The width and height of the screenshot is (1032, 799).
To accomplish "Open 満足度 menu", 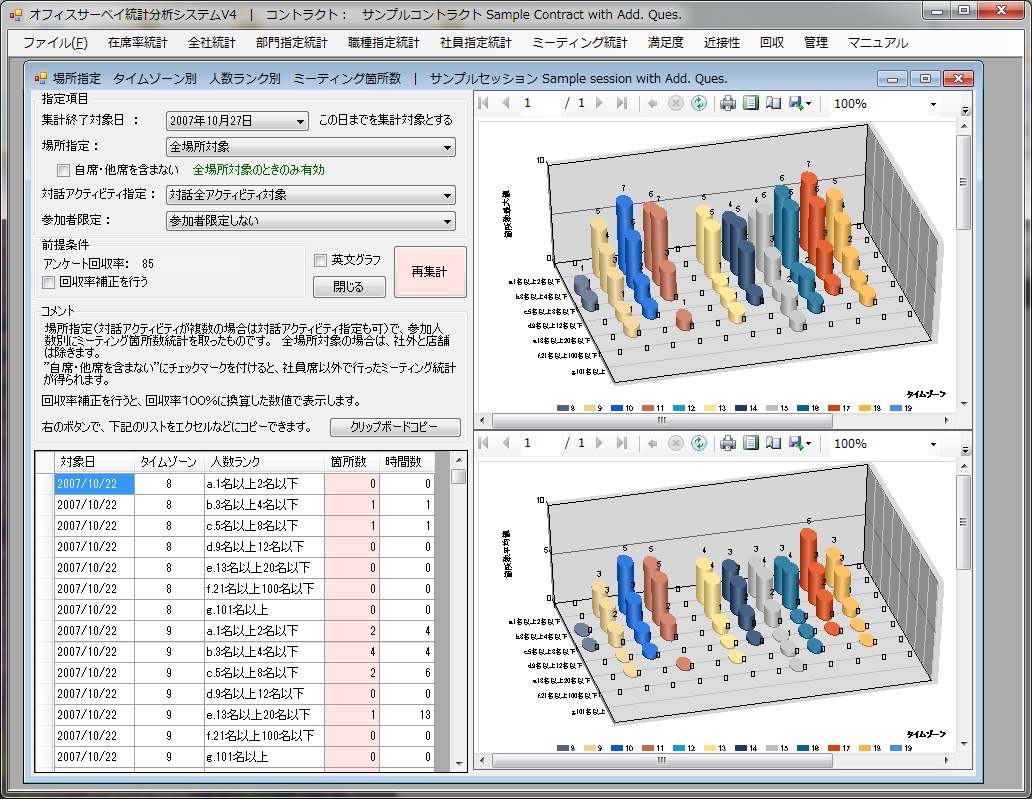I will tap(665, 43).
